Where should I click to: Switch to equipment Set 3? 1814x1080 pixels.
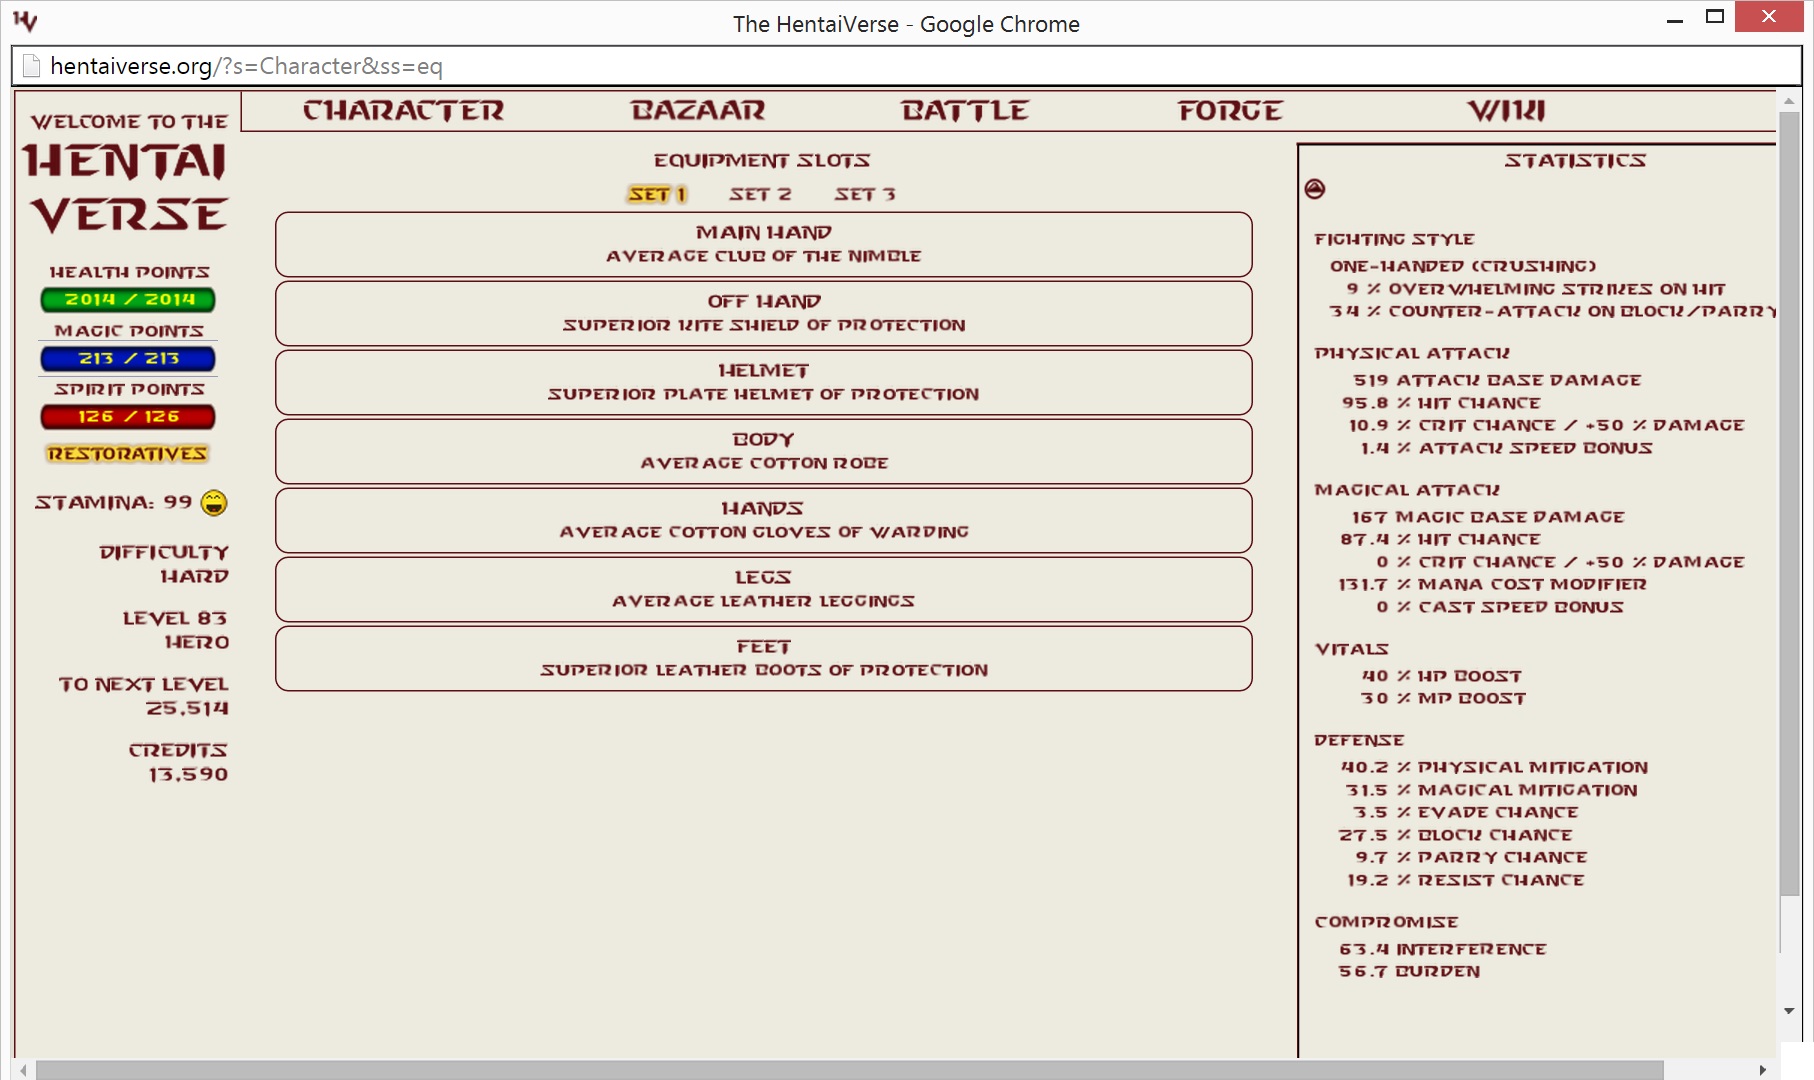pos(865,194)
